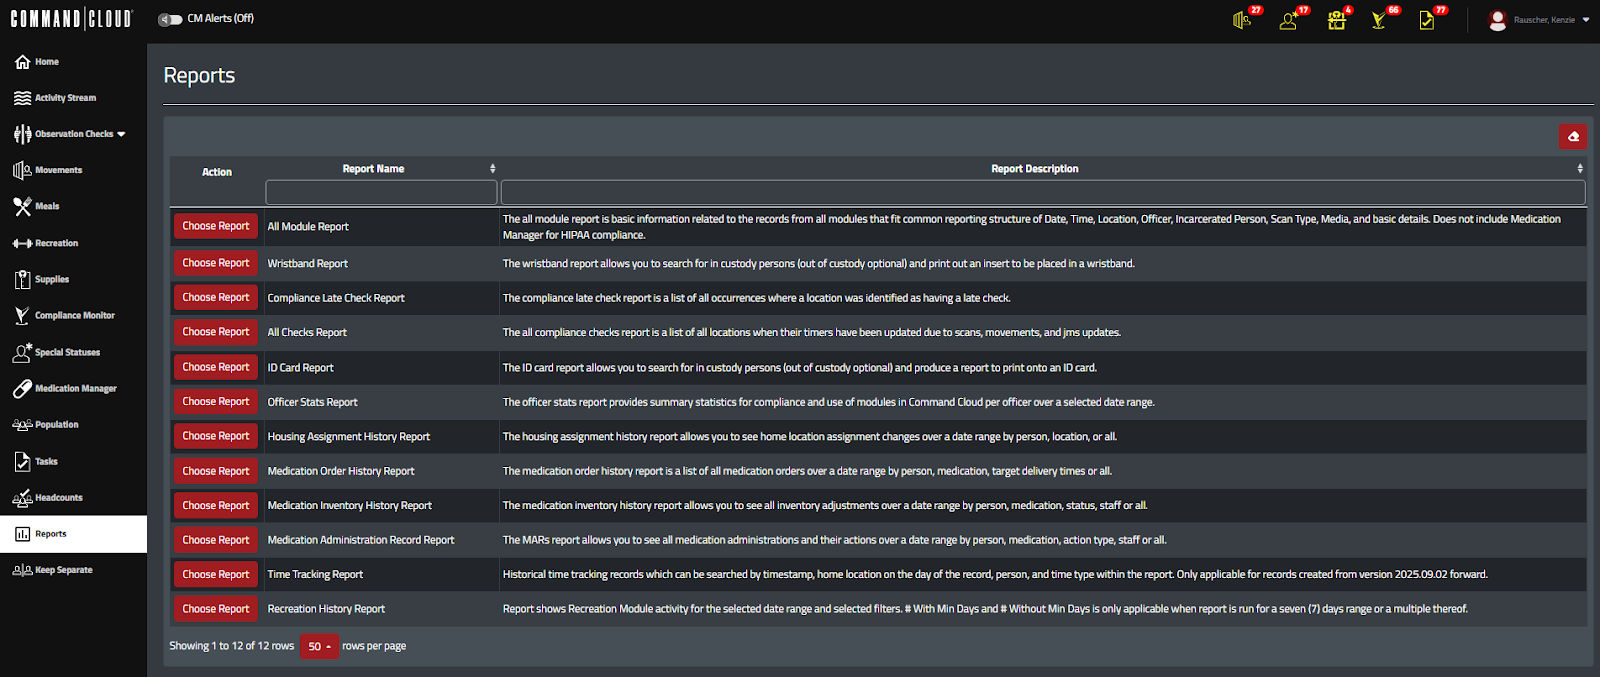Sort by Report Description column arrows
This screenshot has width=1600, height=677.
click(1580, 168)
